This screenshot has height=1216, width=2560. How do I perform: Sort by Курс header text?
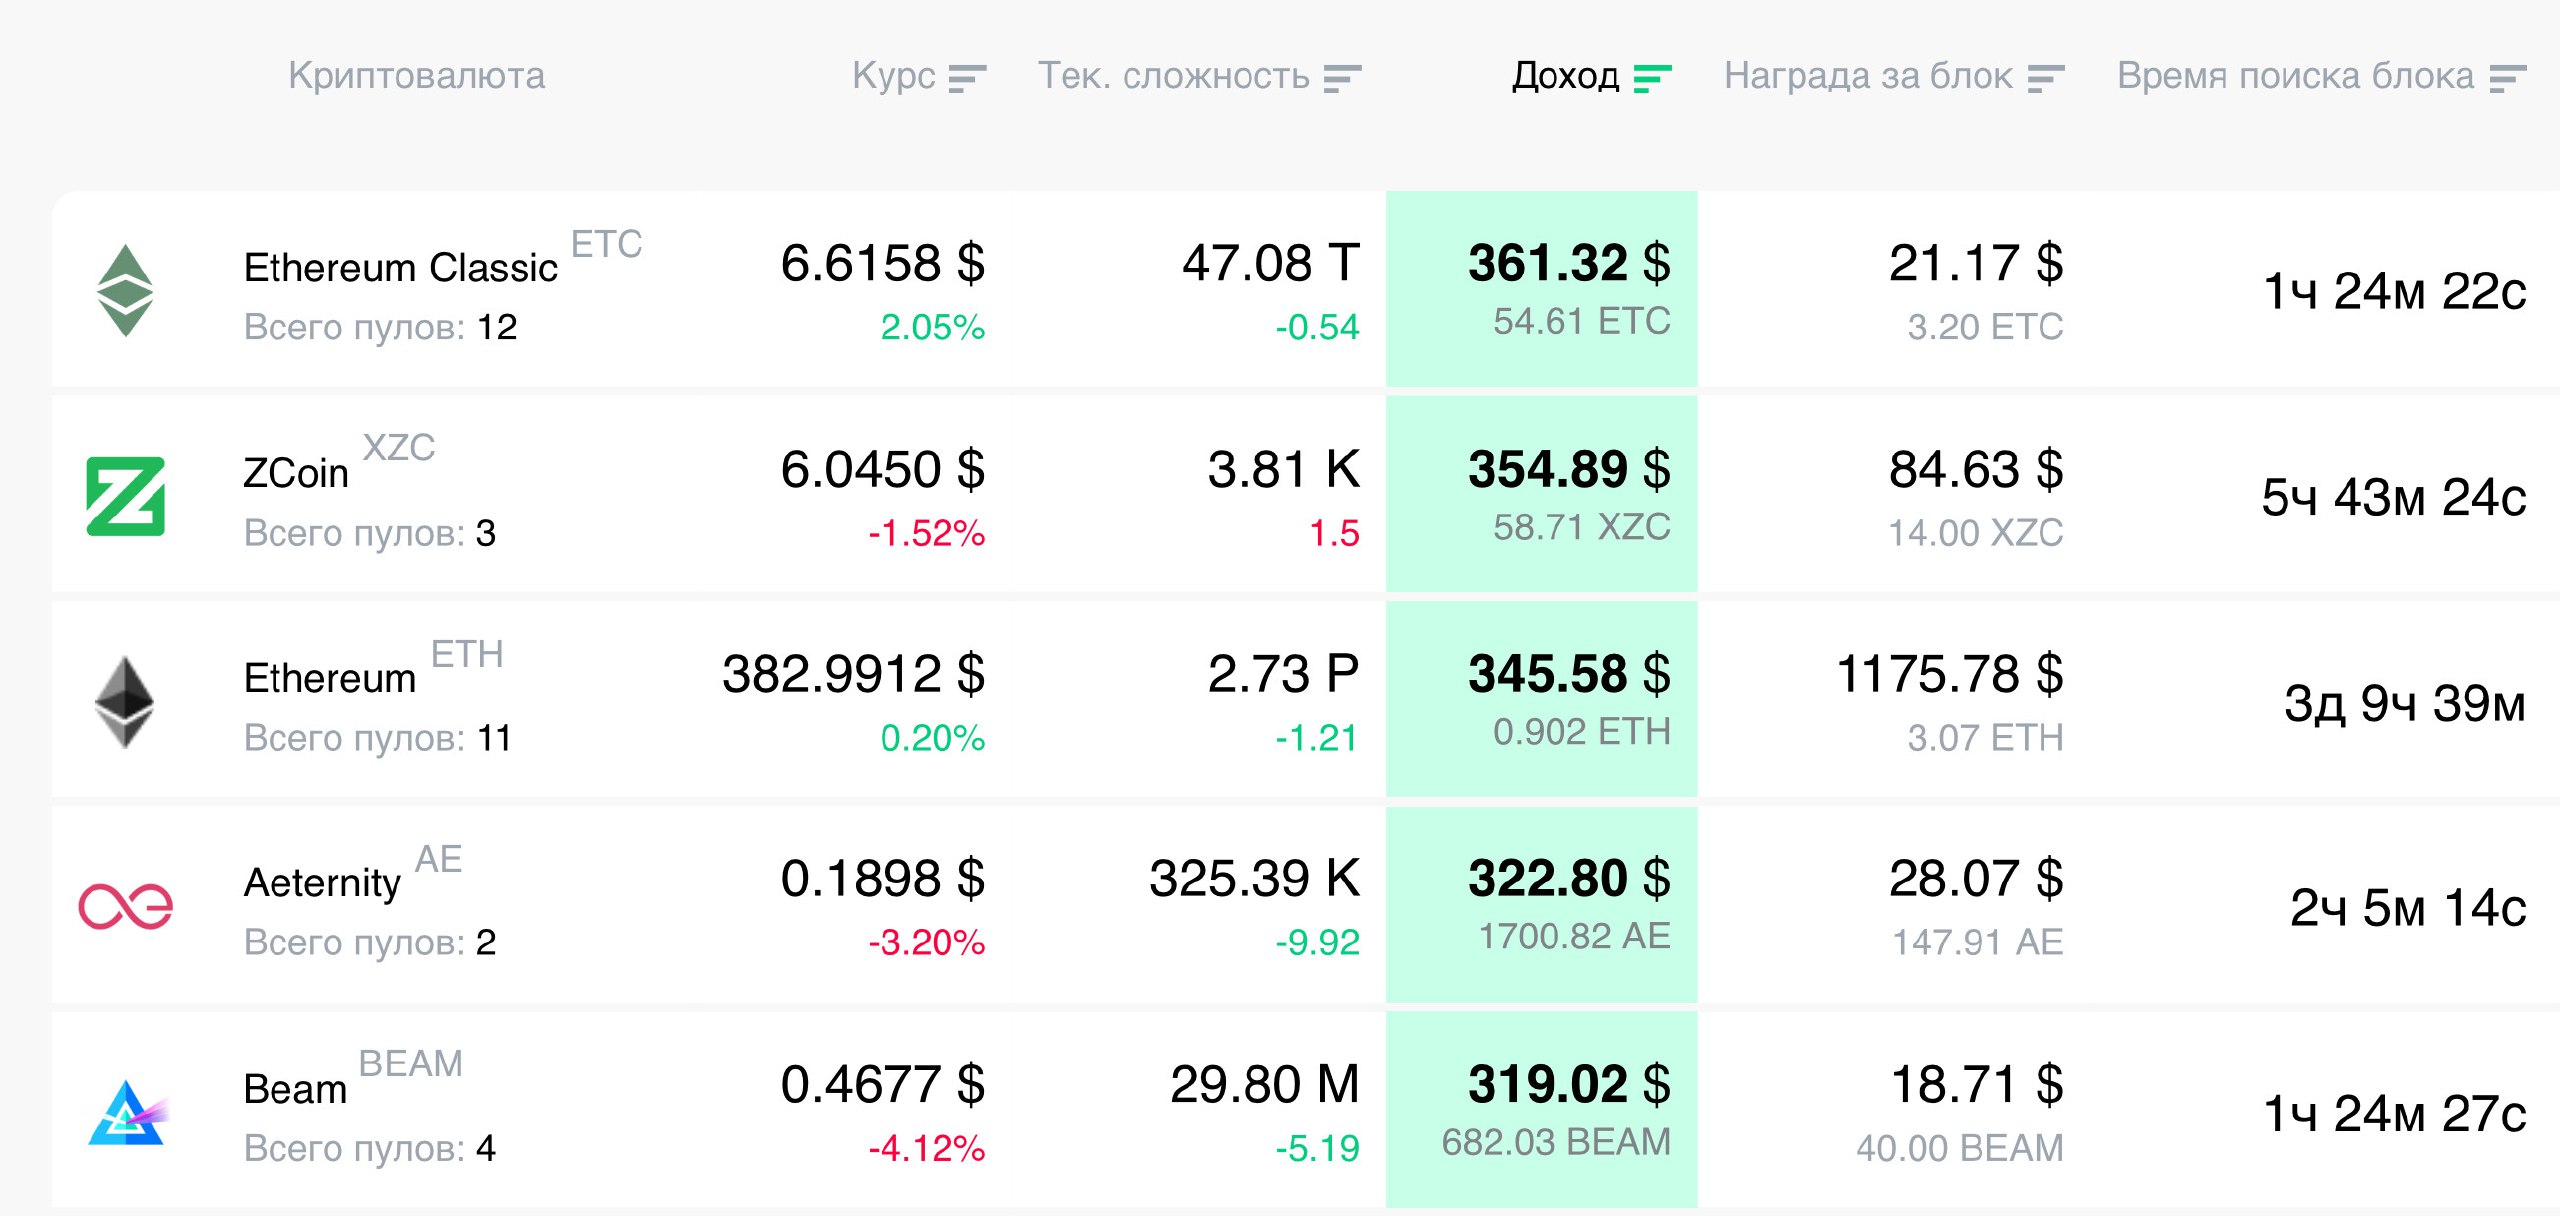pyautogui.click(x=893, y=76)
